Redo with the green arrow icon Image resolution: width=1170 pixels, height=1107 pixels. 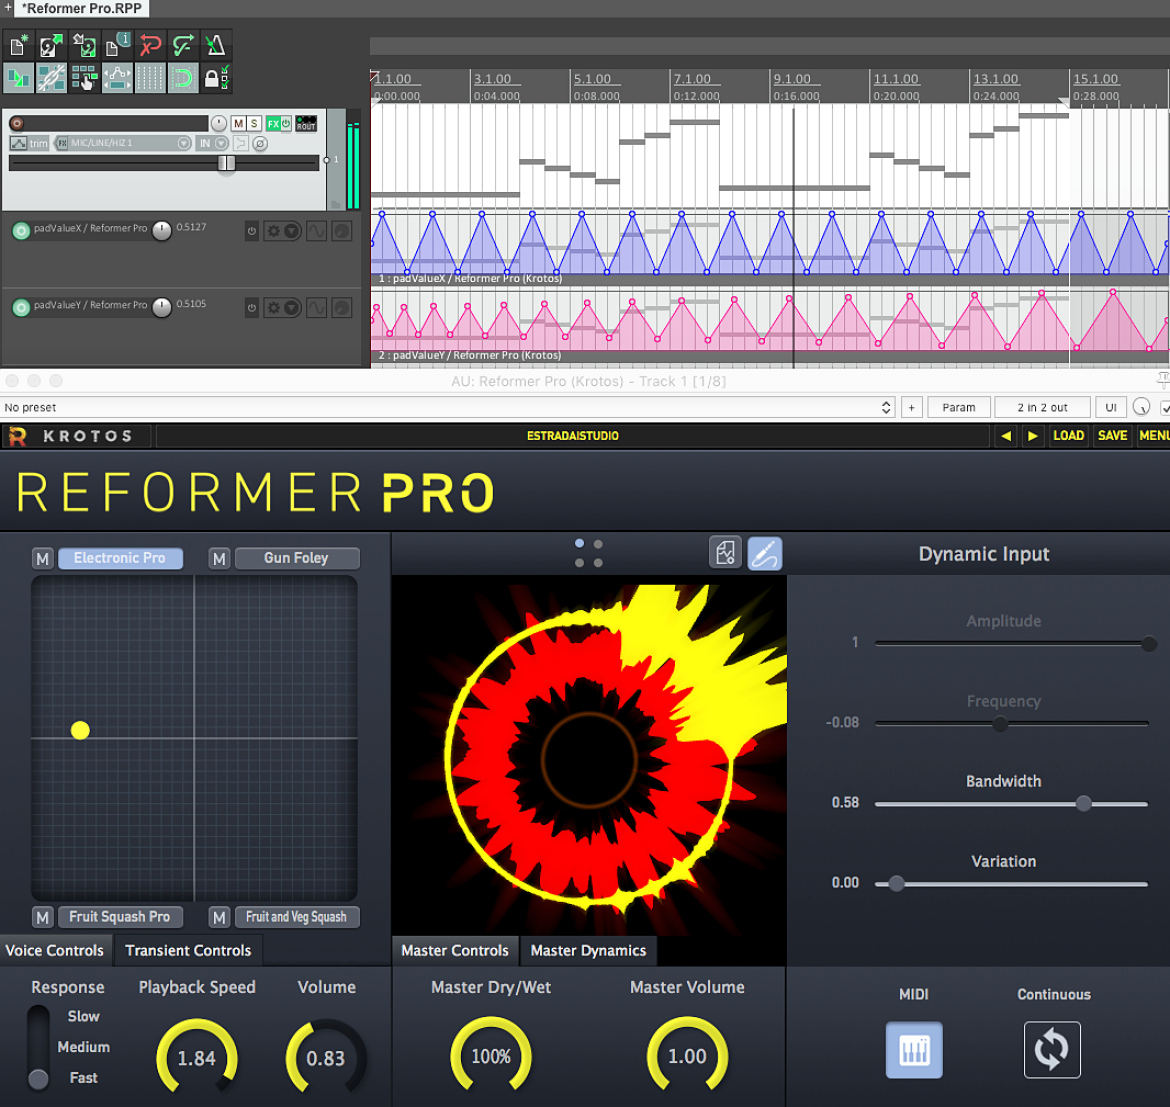tap(183, 46)
